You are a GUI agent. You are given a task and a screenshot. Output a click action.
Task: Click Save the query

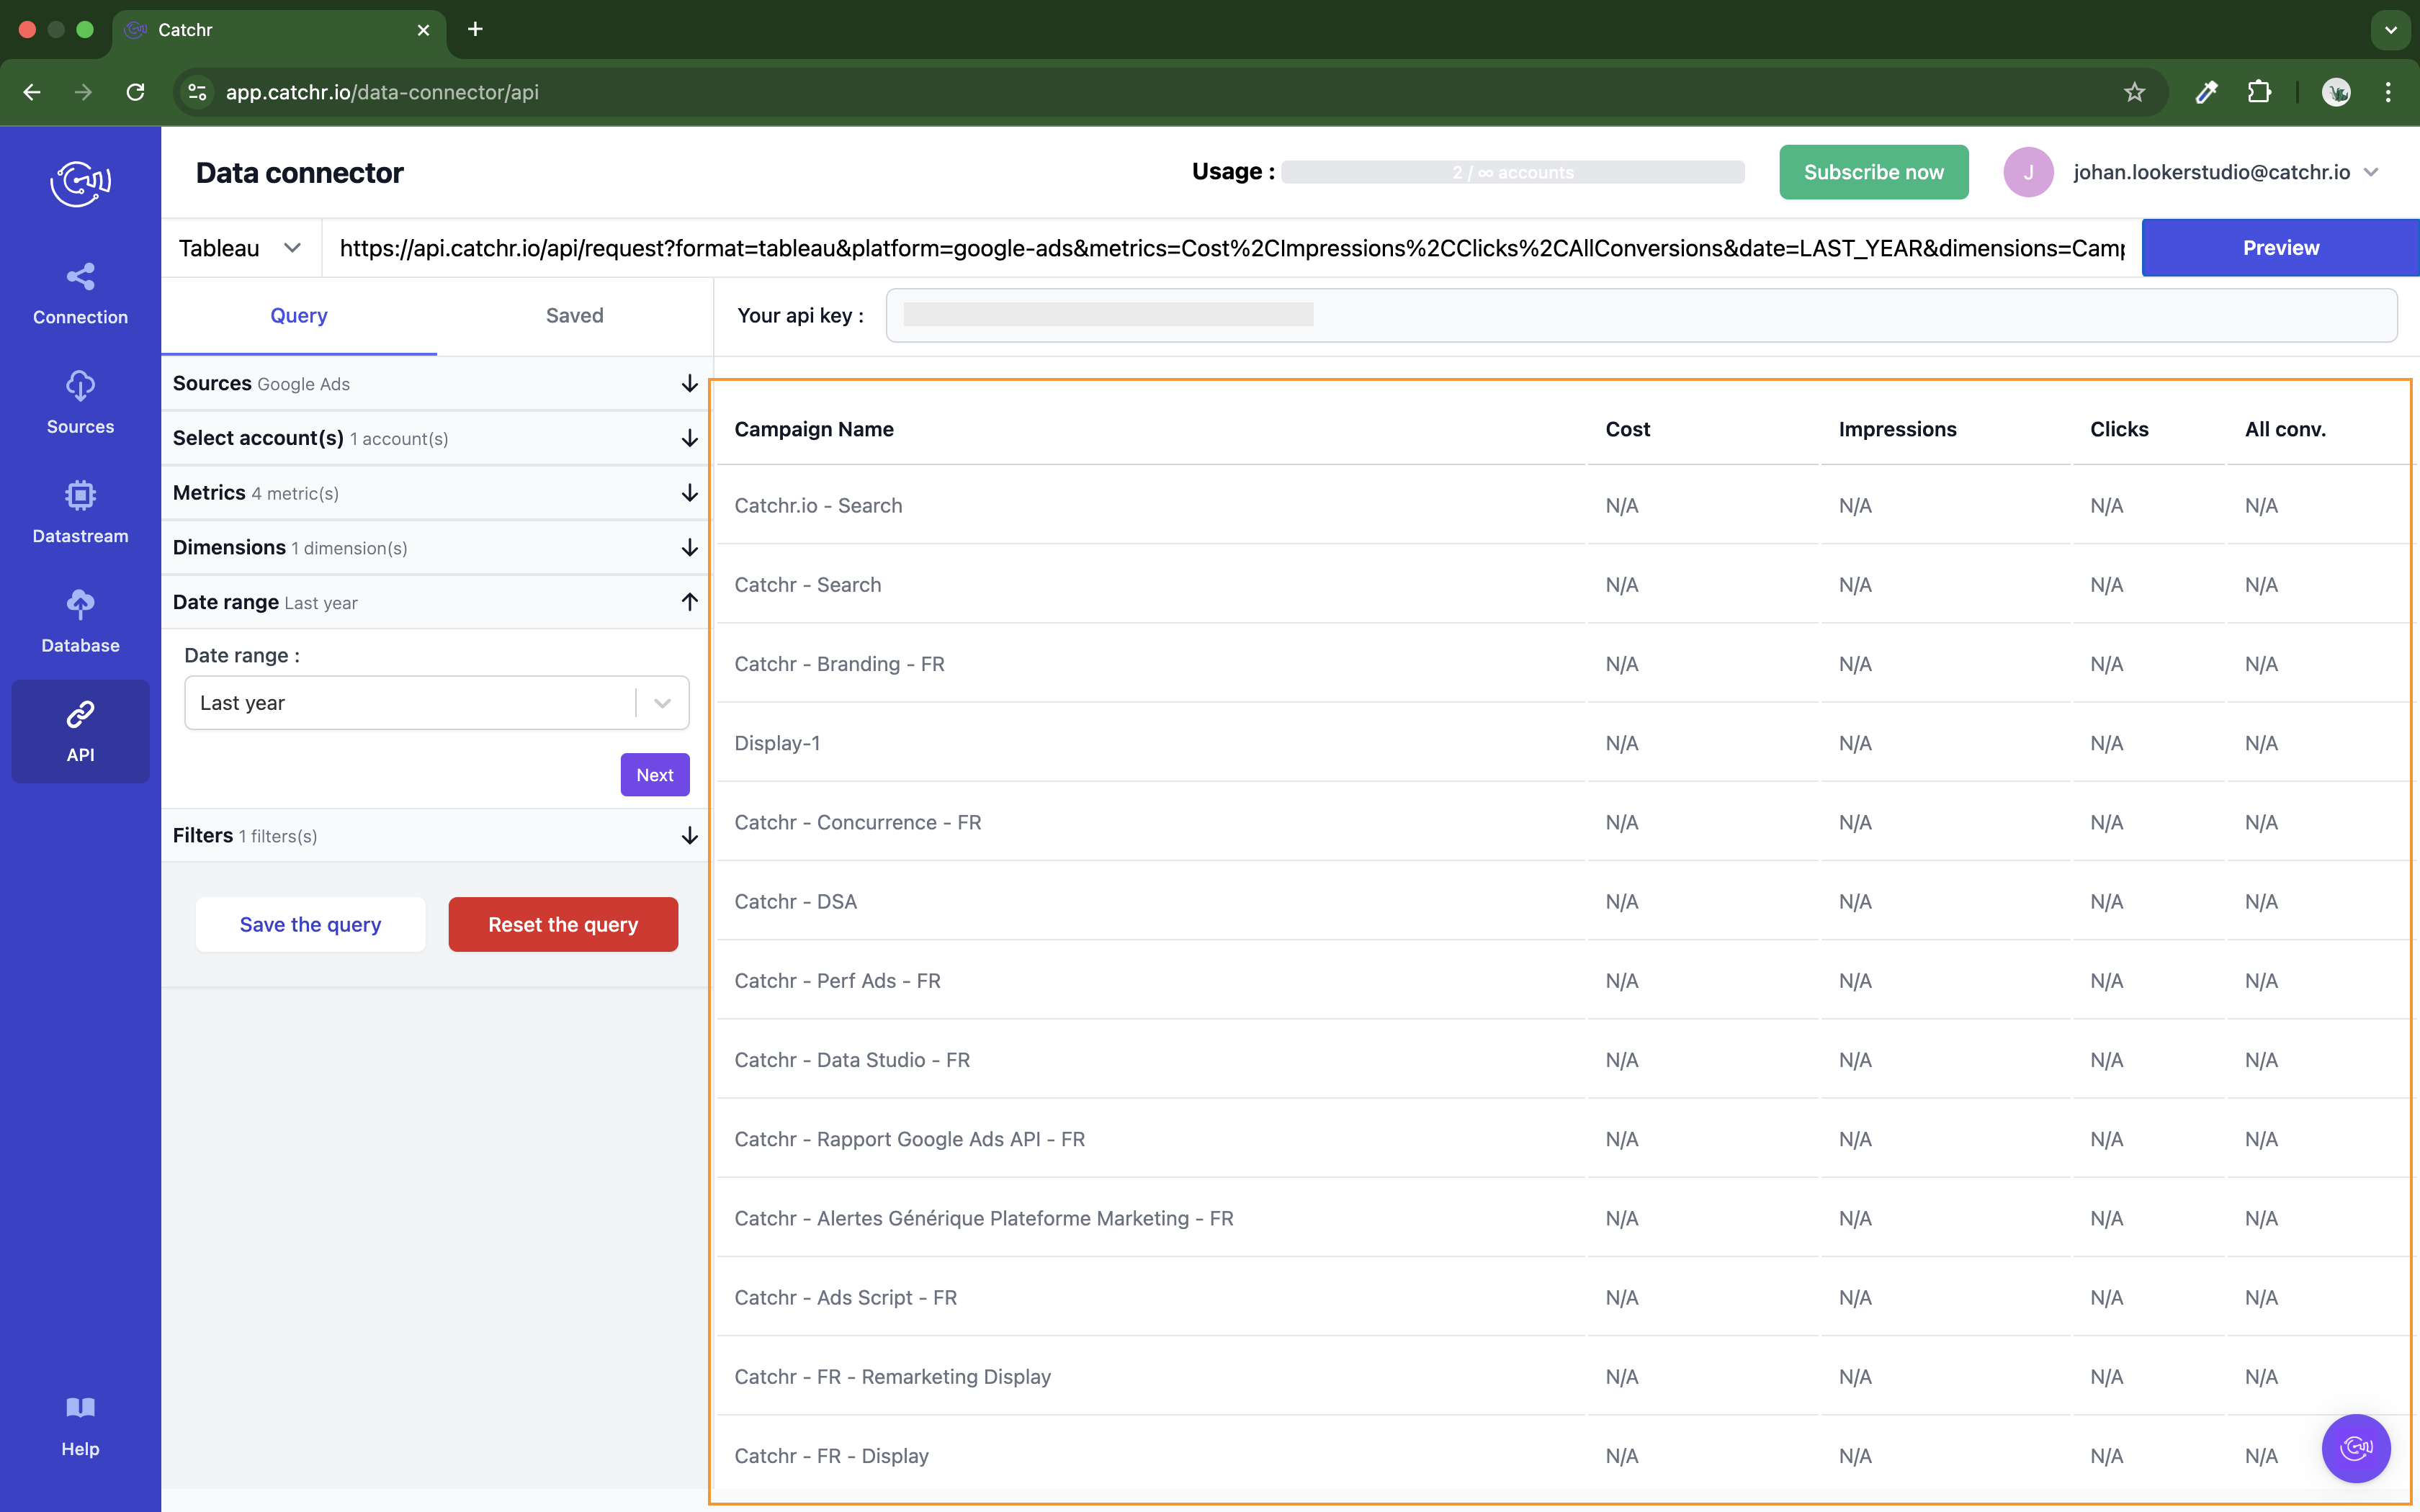coord(310,924)
